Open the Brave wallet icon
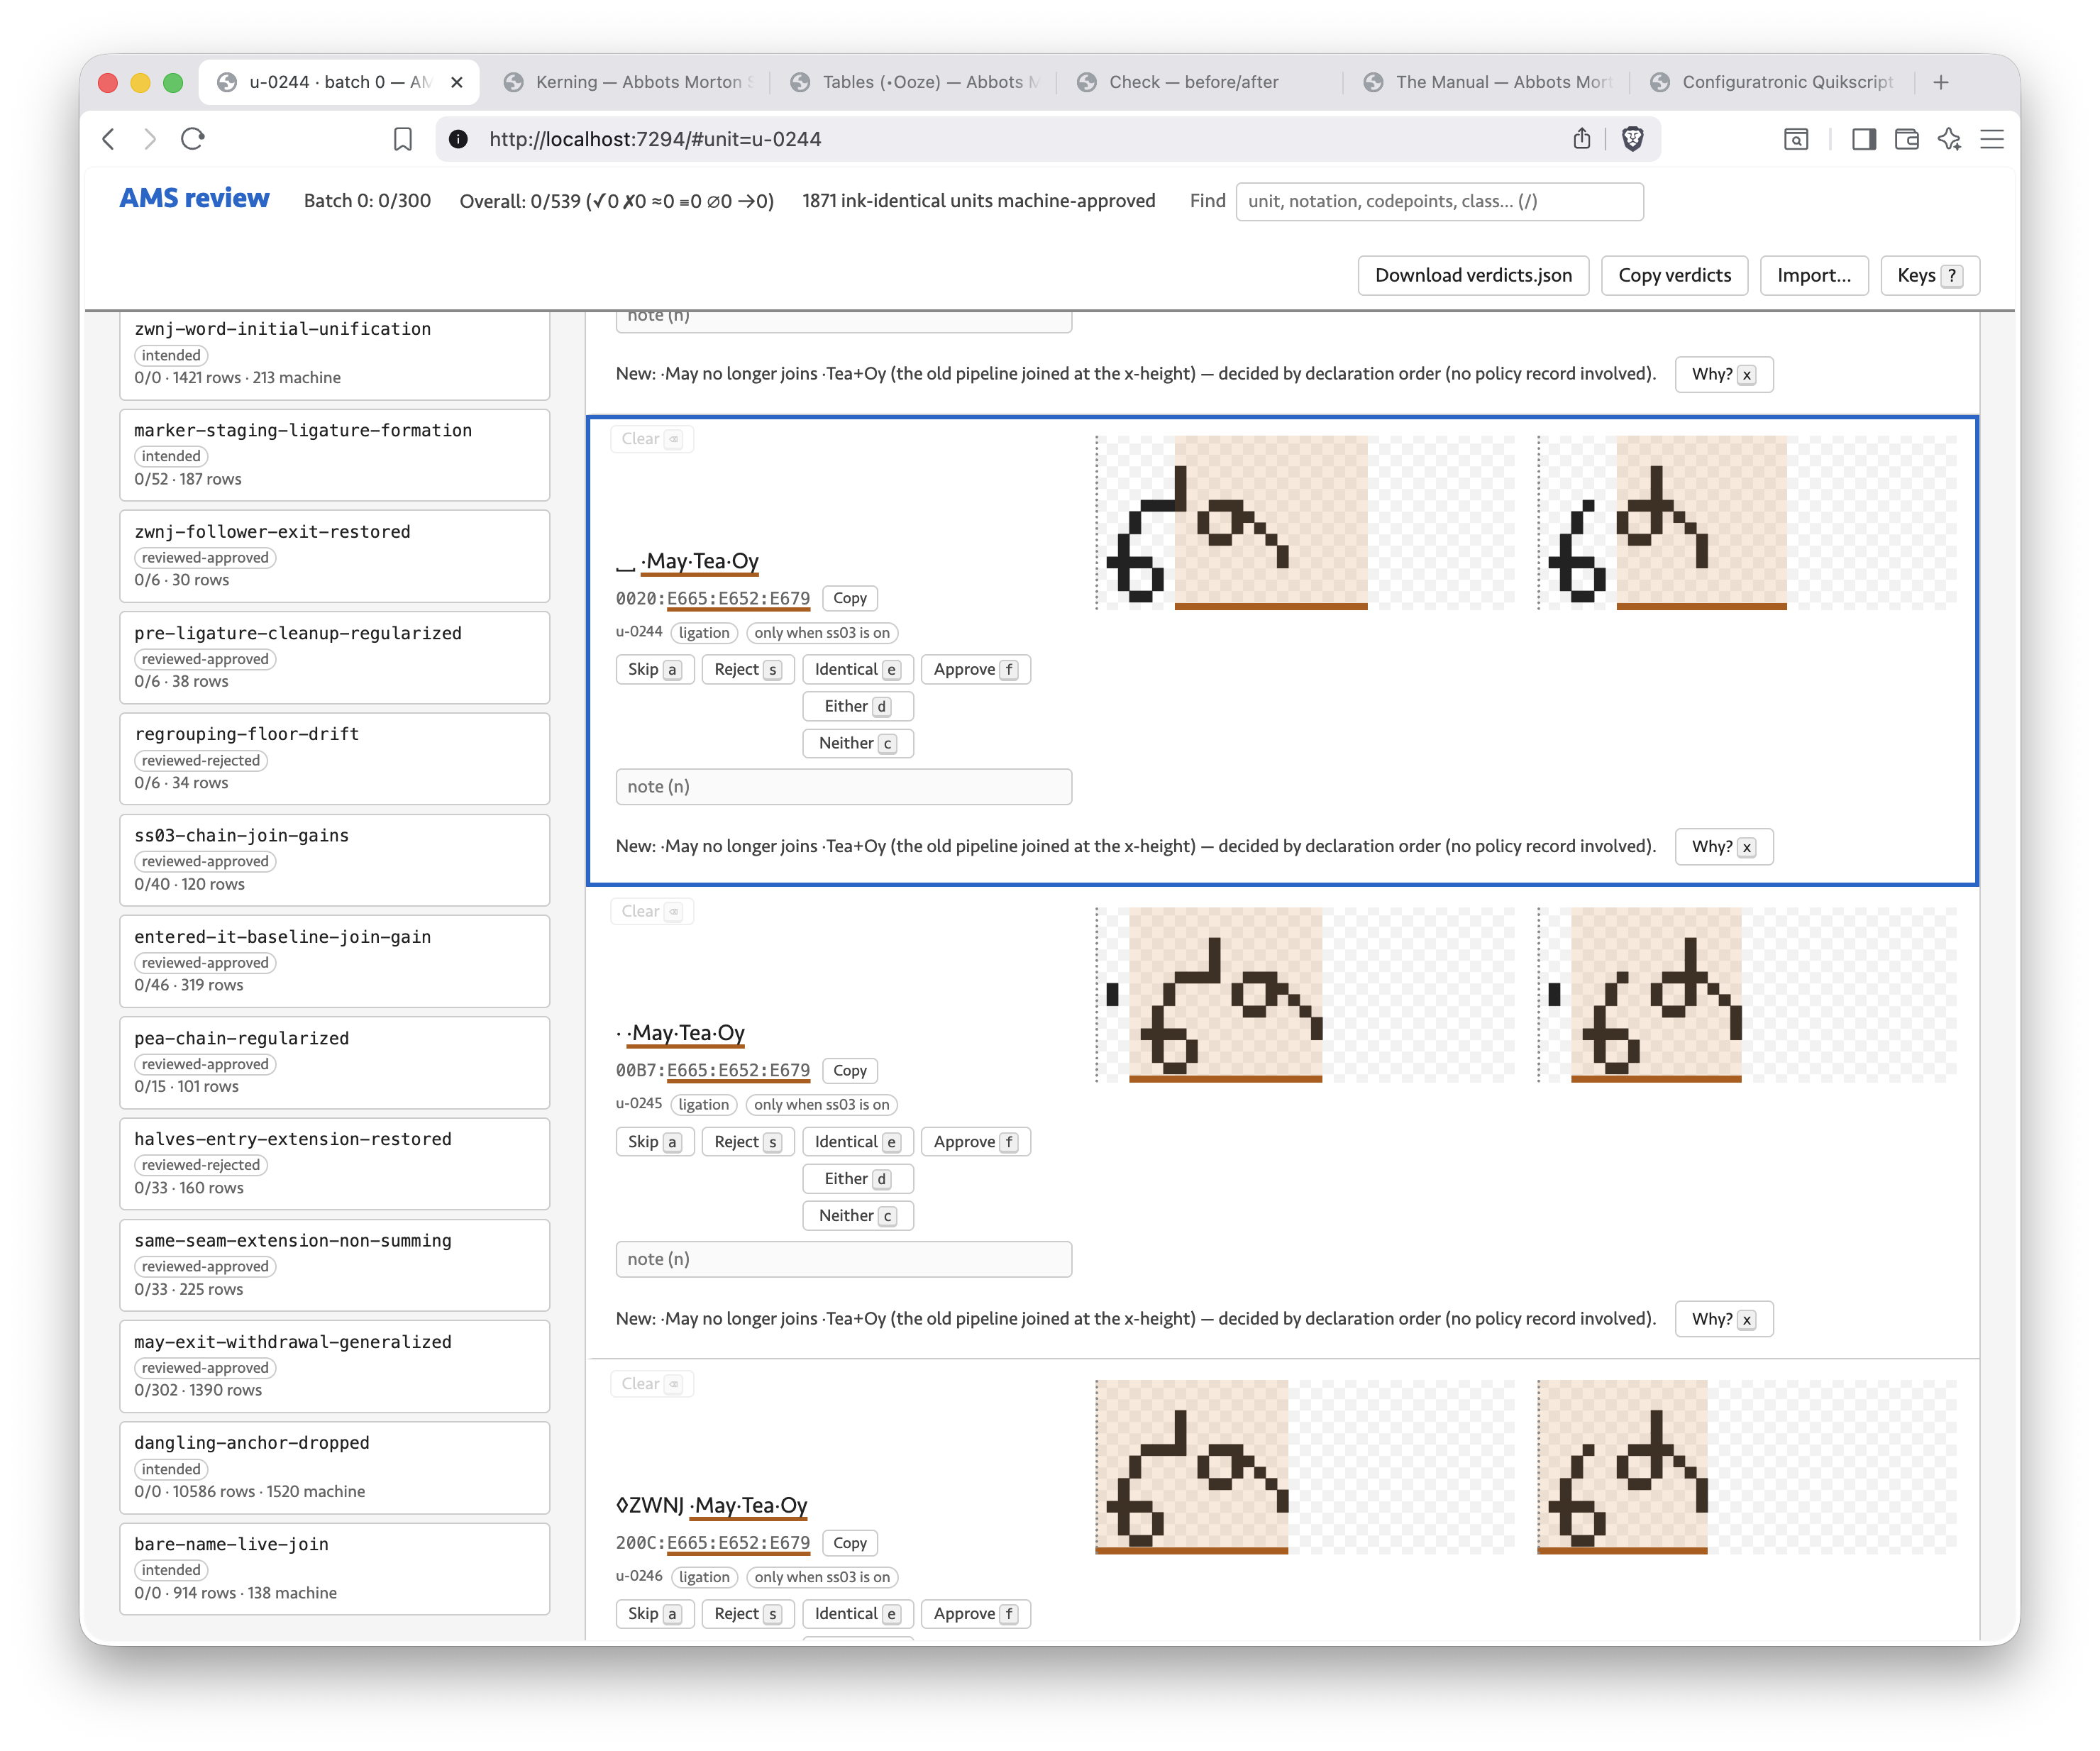 [x=1906, y=139]
